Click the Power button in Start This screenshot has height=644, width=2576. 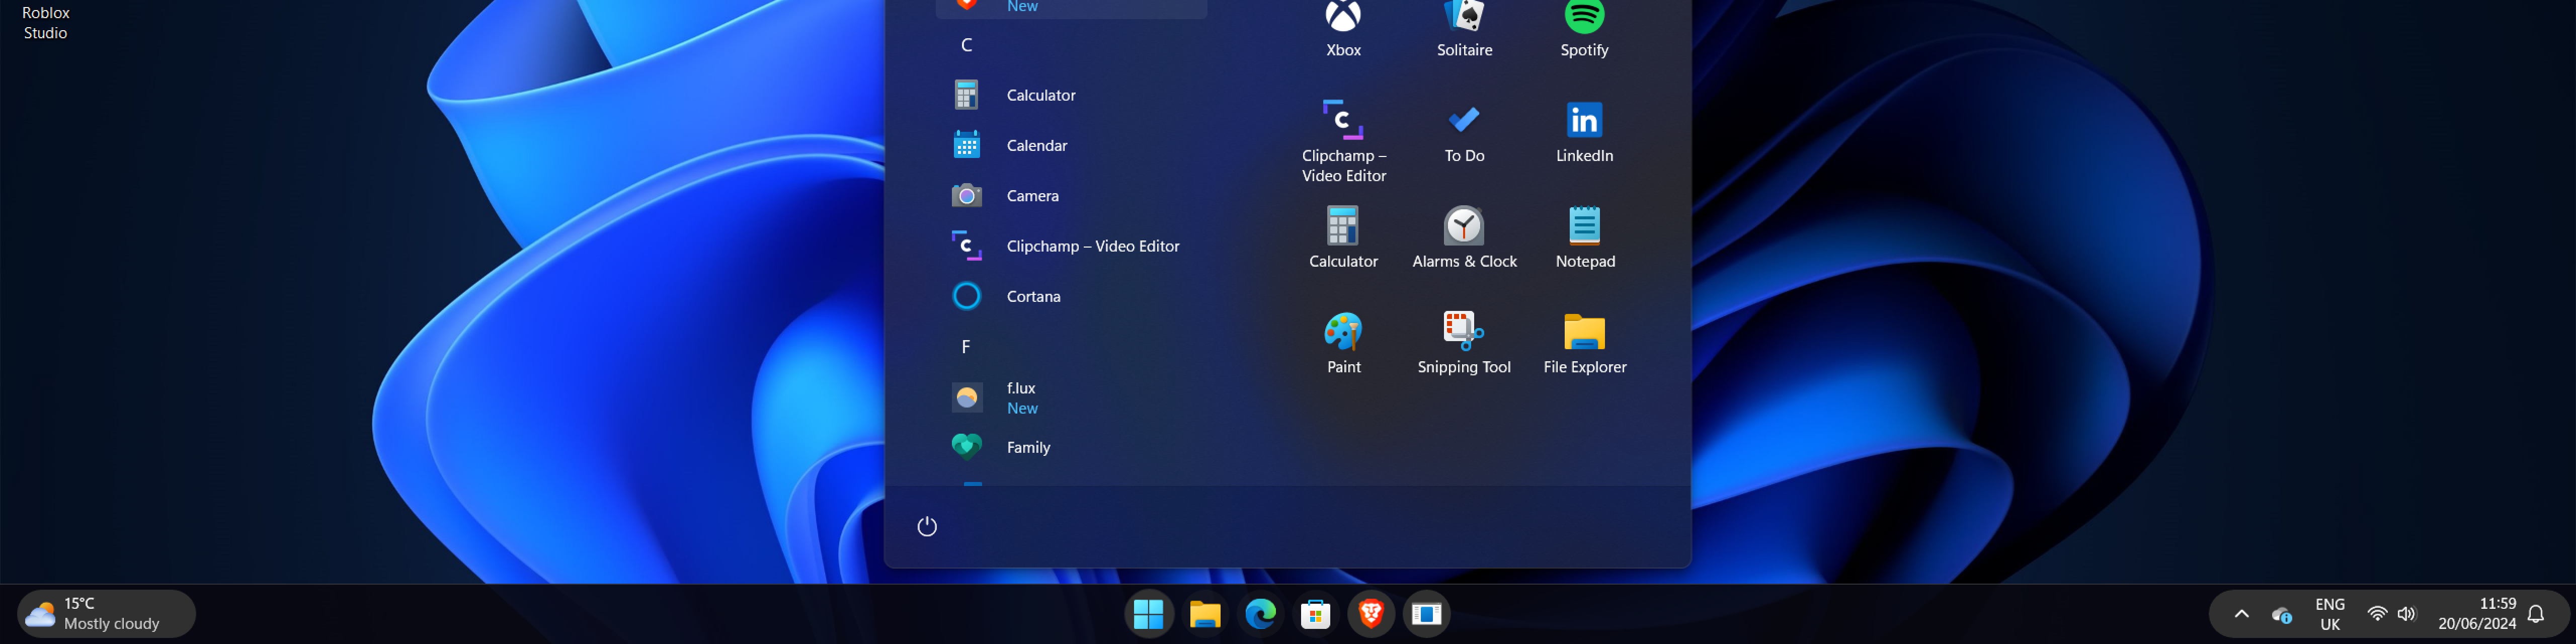pos(927,526)
